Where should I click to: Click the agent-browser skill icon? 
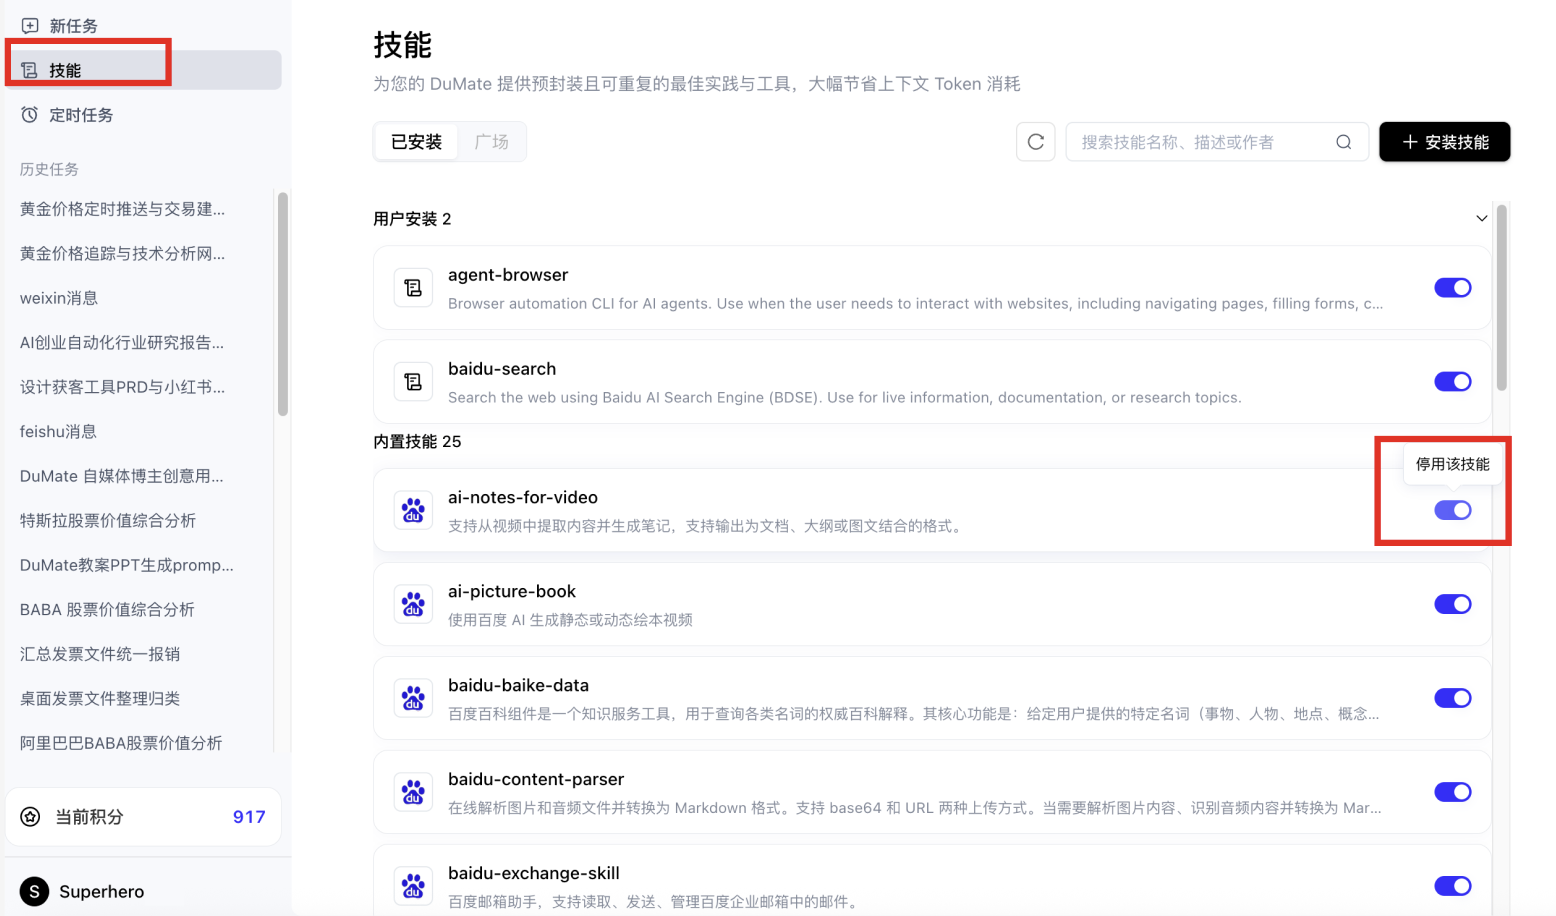coord(413,287)
